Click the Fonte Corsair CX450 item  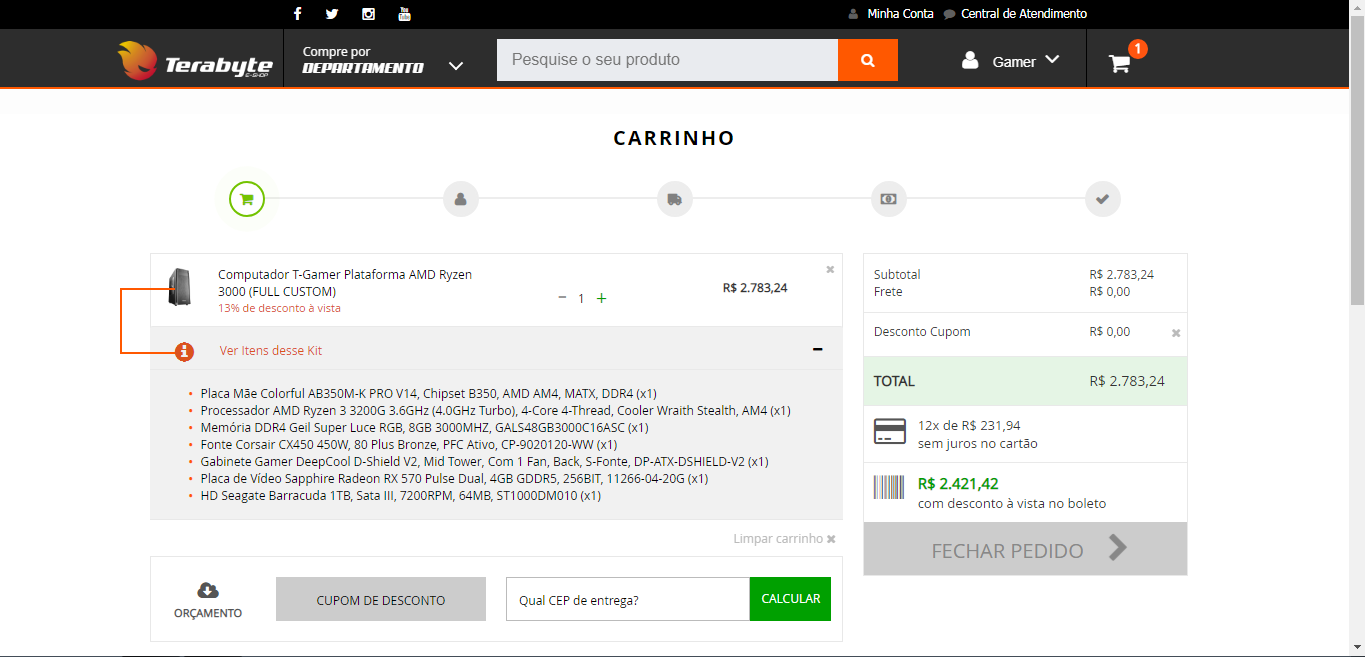pos(409,445)
